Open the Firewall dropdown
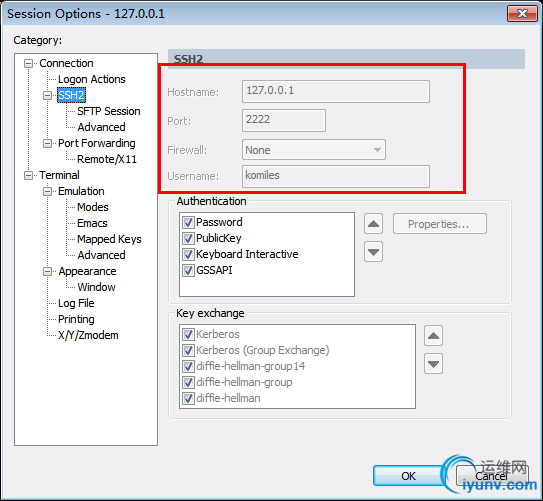The image size is (543, 501). coord(314,150)
